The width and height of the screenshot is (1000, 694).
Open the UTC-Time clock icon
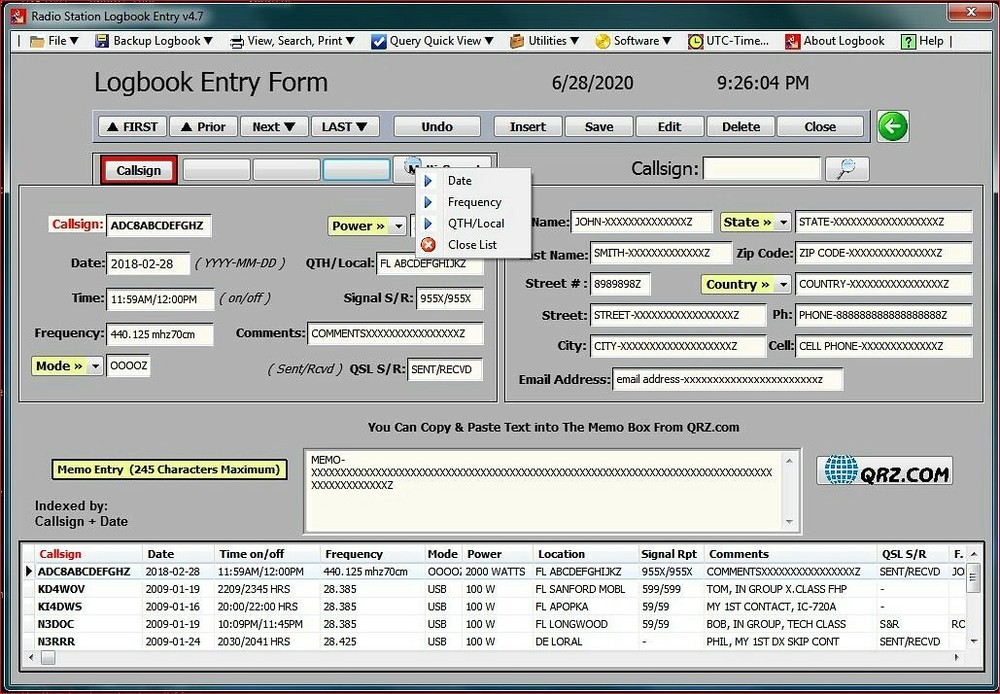point(694,41)
